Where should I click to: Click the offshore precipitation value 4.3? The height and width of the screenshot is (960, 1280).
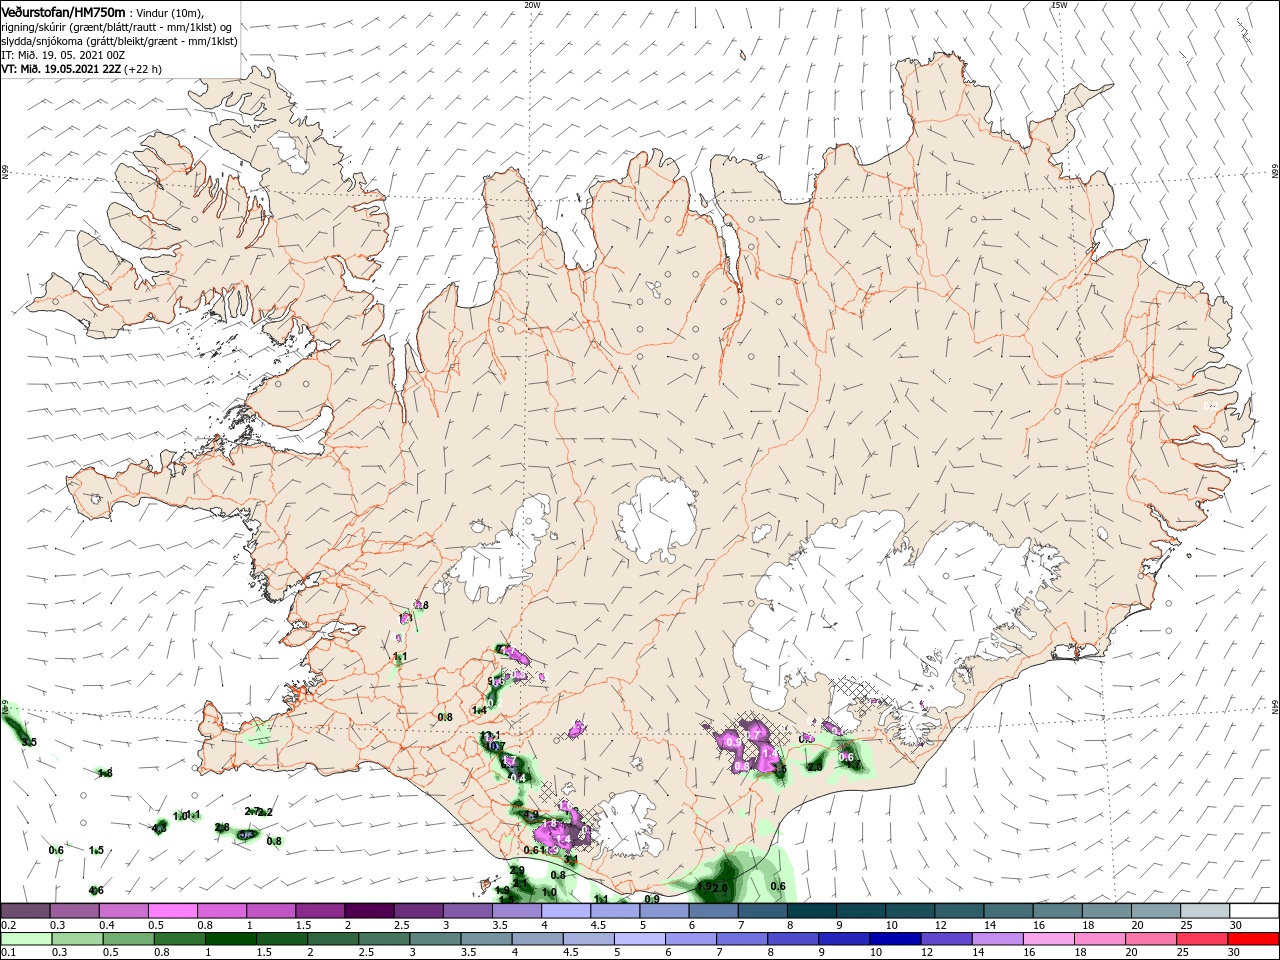click(159, 828)
